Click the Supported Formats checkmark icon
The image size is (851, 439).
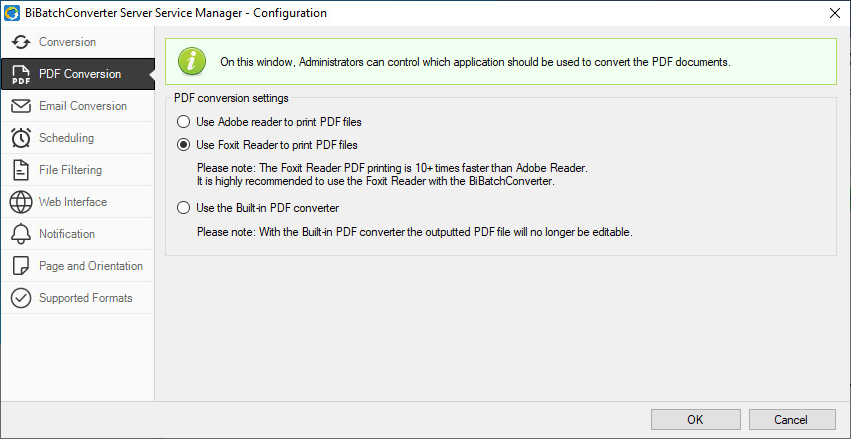click(x=21, y=298)
